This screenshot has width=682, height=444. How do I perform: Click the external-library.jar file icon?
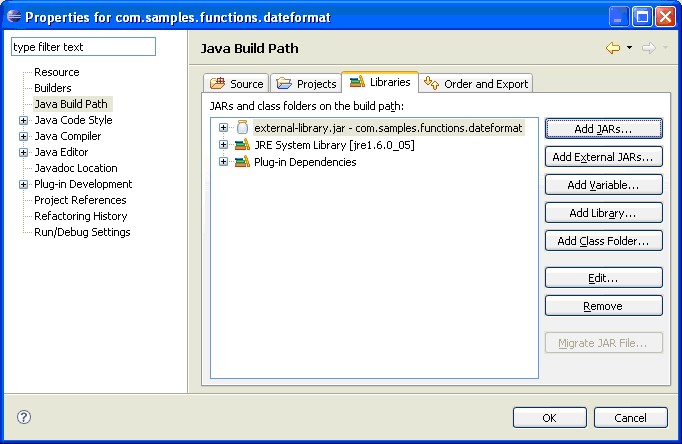click(241, 128)
